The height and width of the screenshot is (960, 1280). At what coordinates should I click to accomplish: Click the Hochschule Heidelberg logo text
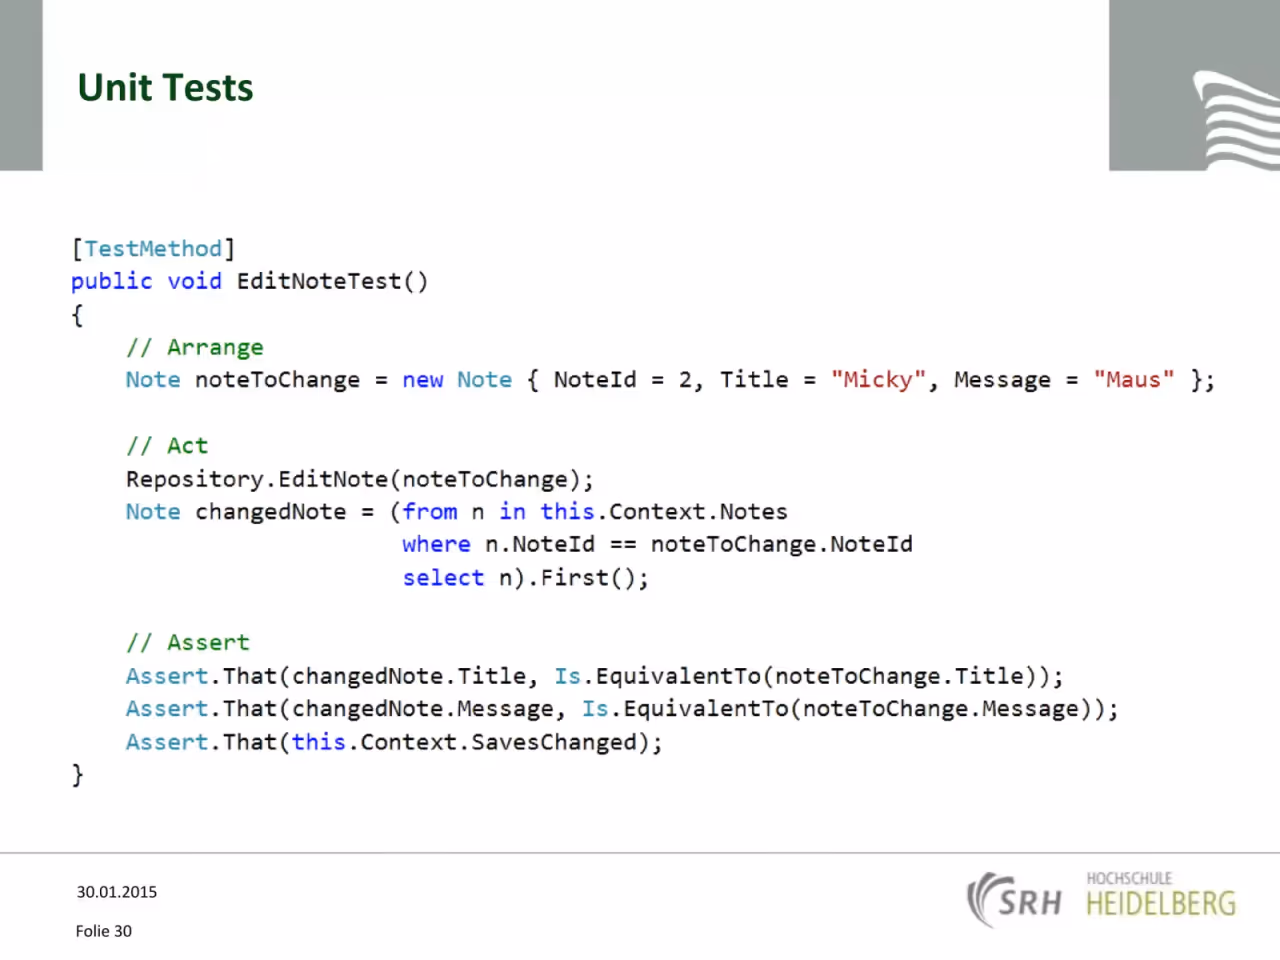(x=1161, y=895)
